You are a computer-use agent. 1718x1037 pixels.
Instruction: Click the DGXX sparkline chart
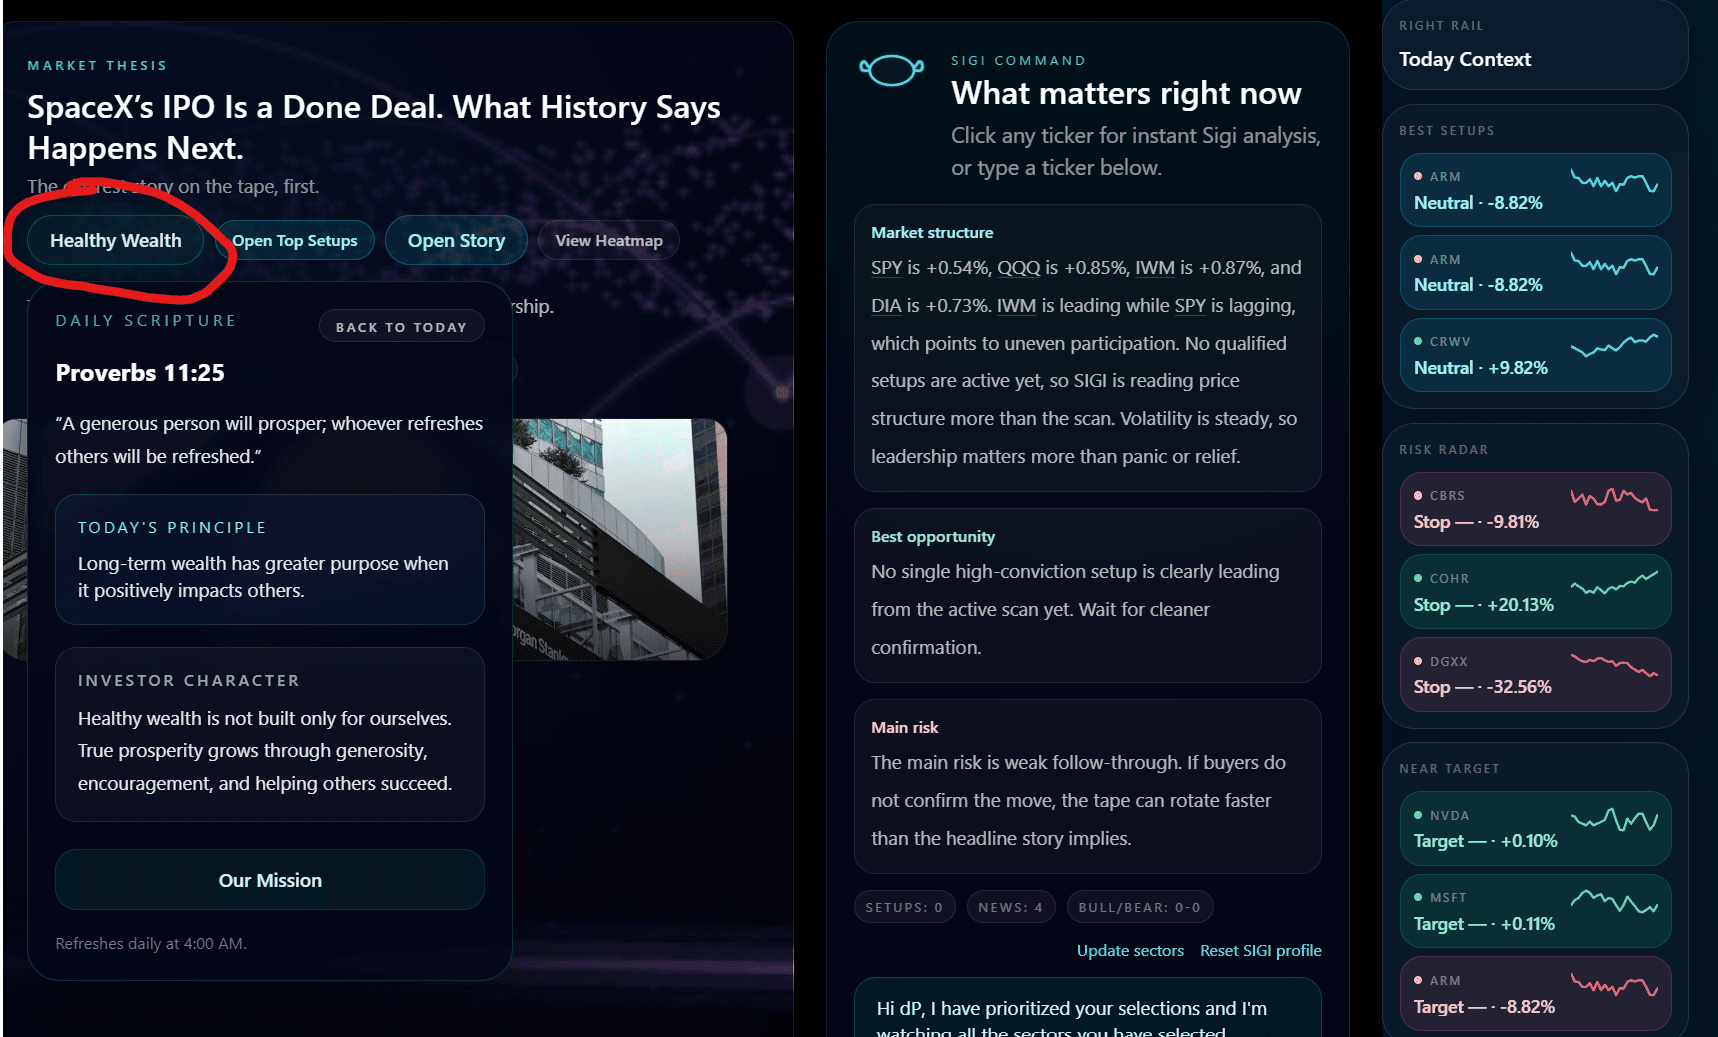coord(1614,665)
